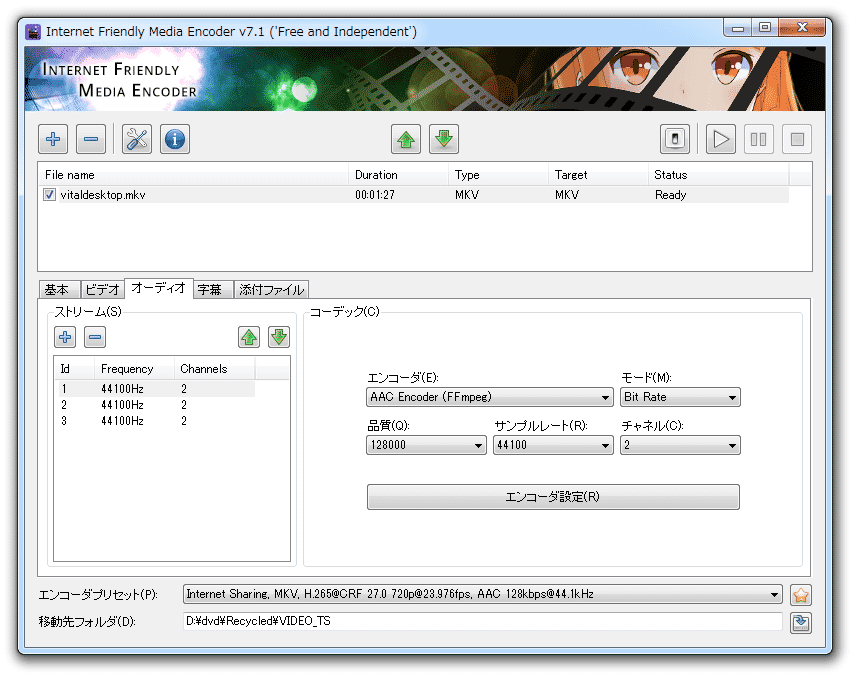This screenshot has height=676, width=853.
Task: Click the 移動先フォルダ(D) path field
Action: (x=483, y=621)
